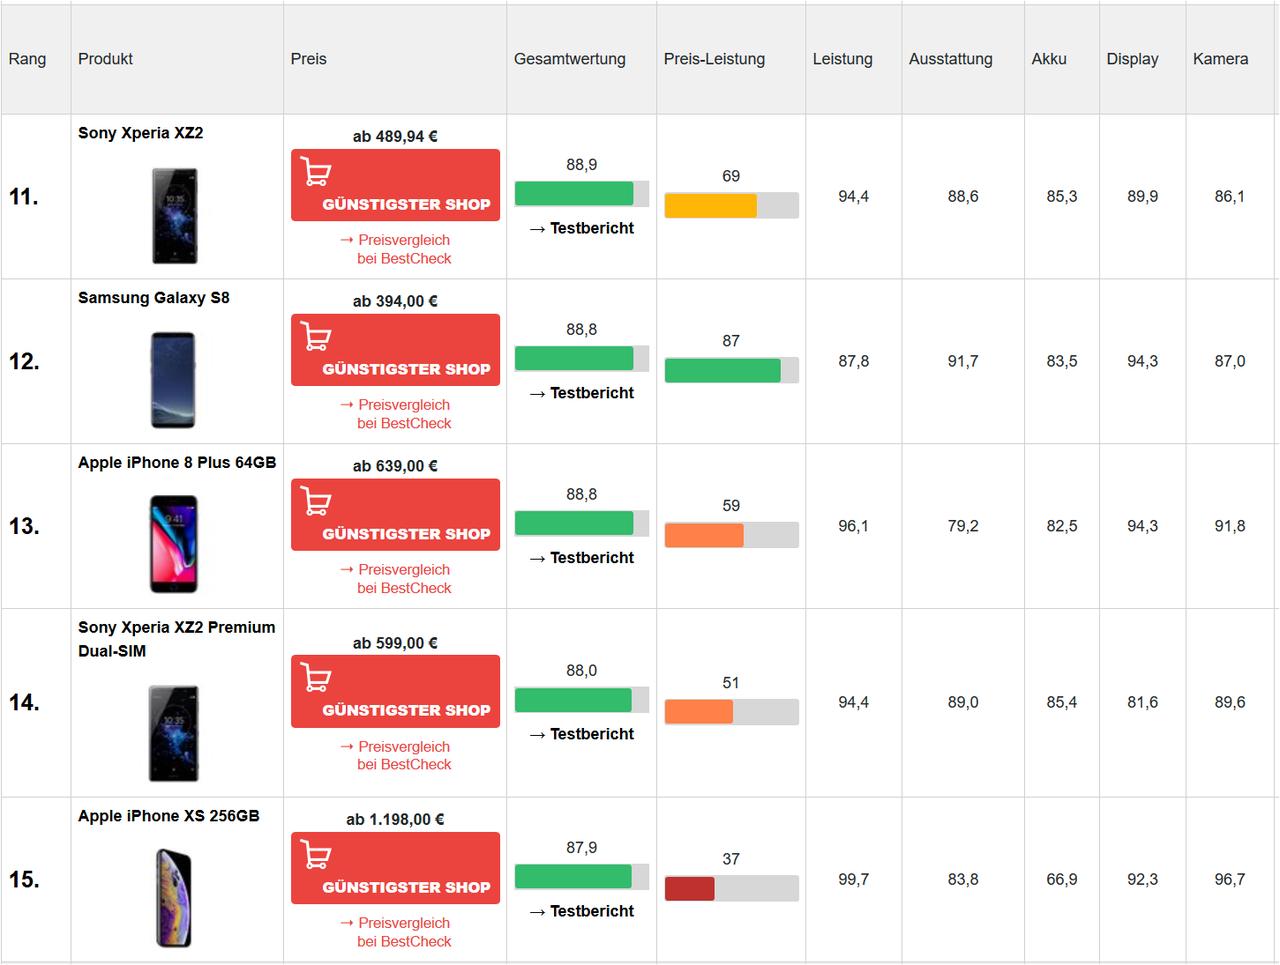The image size is (1280, 965).
Task: Sort by the Preis-Leistung column header
Action: click(x=714, y=59)
